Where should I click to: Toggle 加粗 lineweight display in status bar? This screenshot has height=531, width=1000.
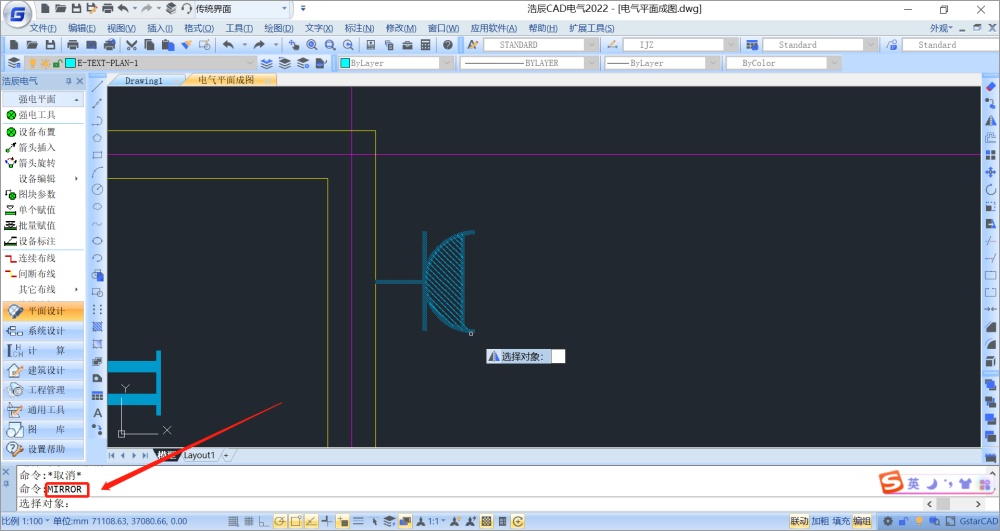[x=820, y=521]
